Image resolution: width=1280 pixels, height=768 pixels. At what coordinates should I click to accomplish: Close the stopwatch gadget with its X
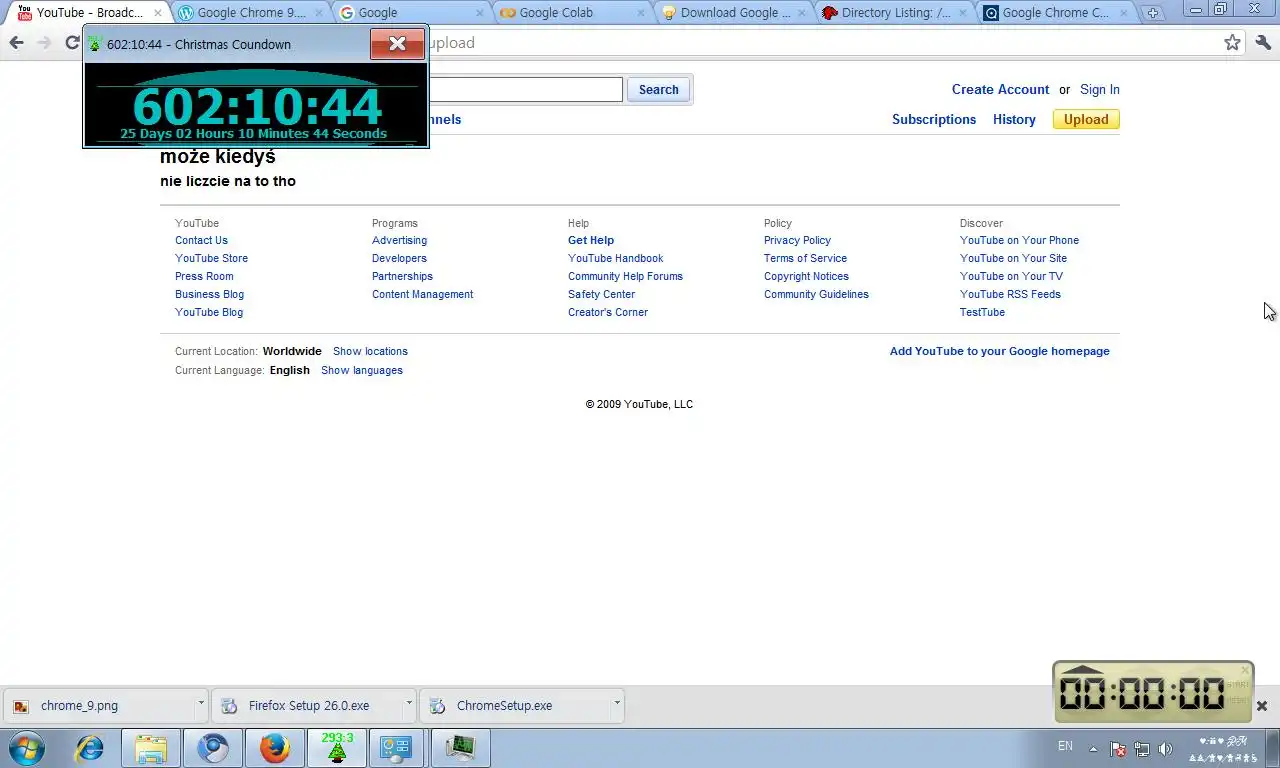point(1245,670)
